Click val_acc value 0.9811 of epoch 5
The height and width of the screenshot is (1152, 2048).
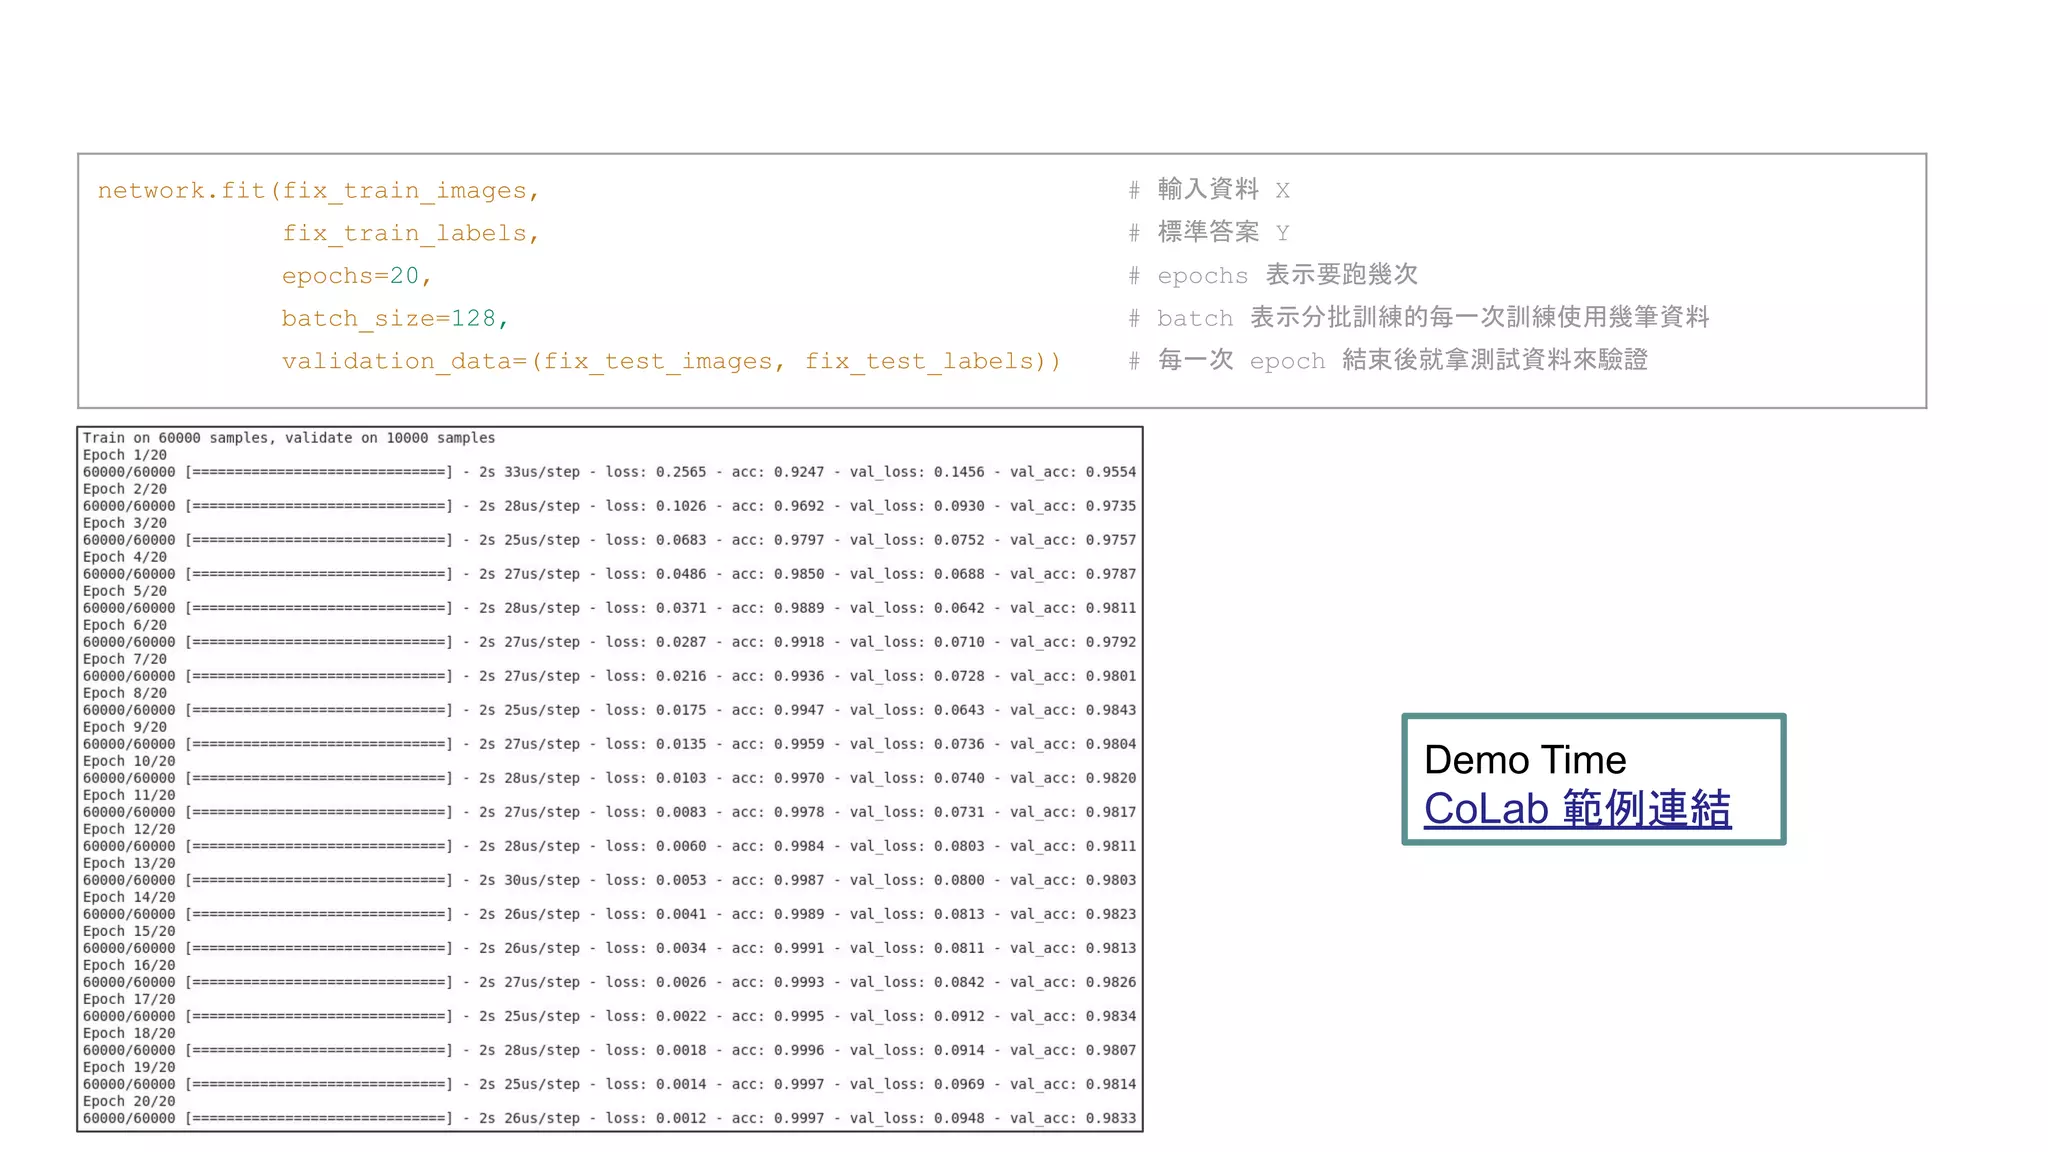tap(1111, 608)
